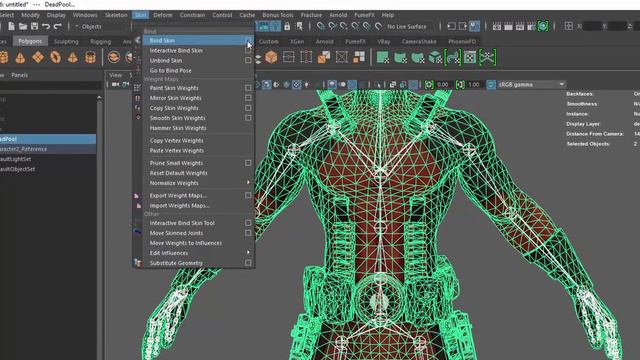This screenshot has width=640, height=360.
Task: Open the No Live Surface field
Action: pos(407,27)
